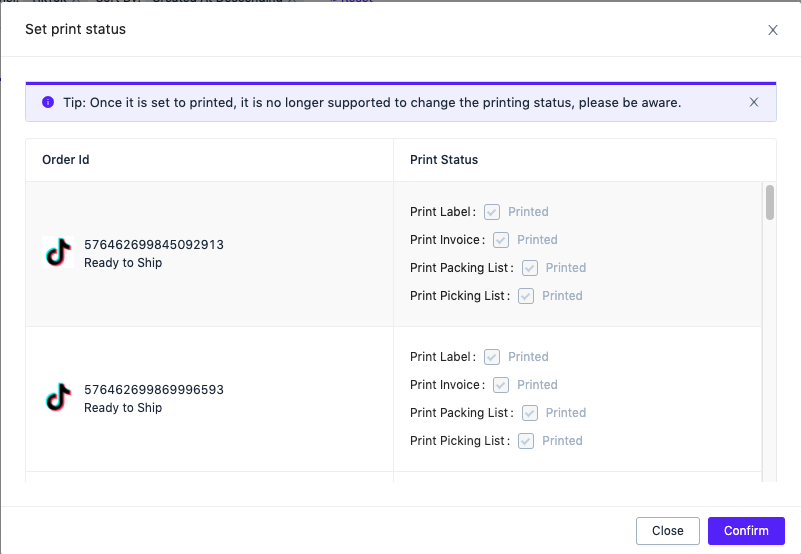Click the purple info icon in the tip
This screenshot has width=801, height=554.
pos(48,102)
